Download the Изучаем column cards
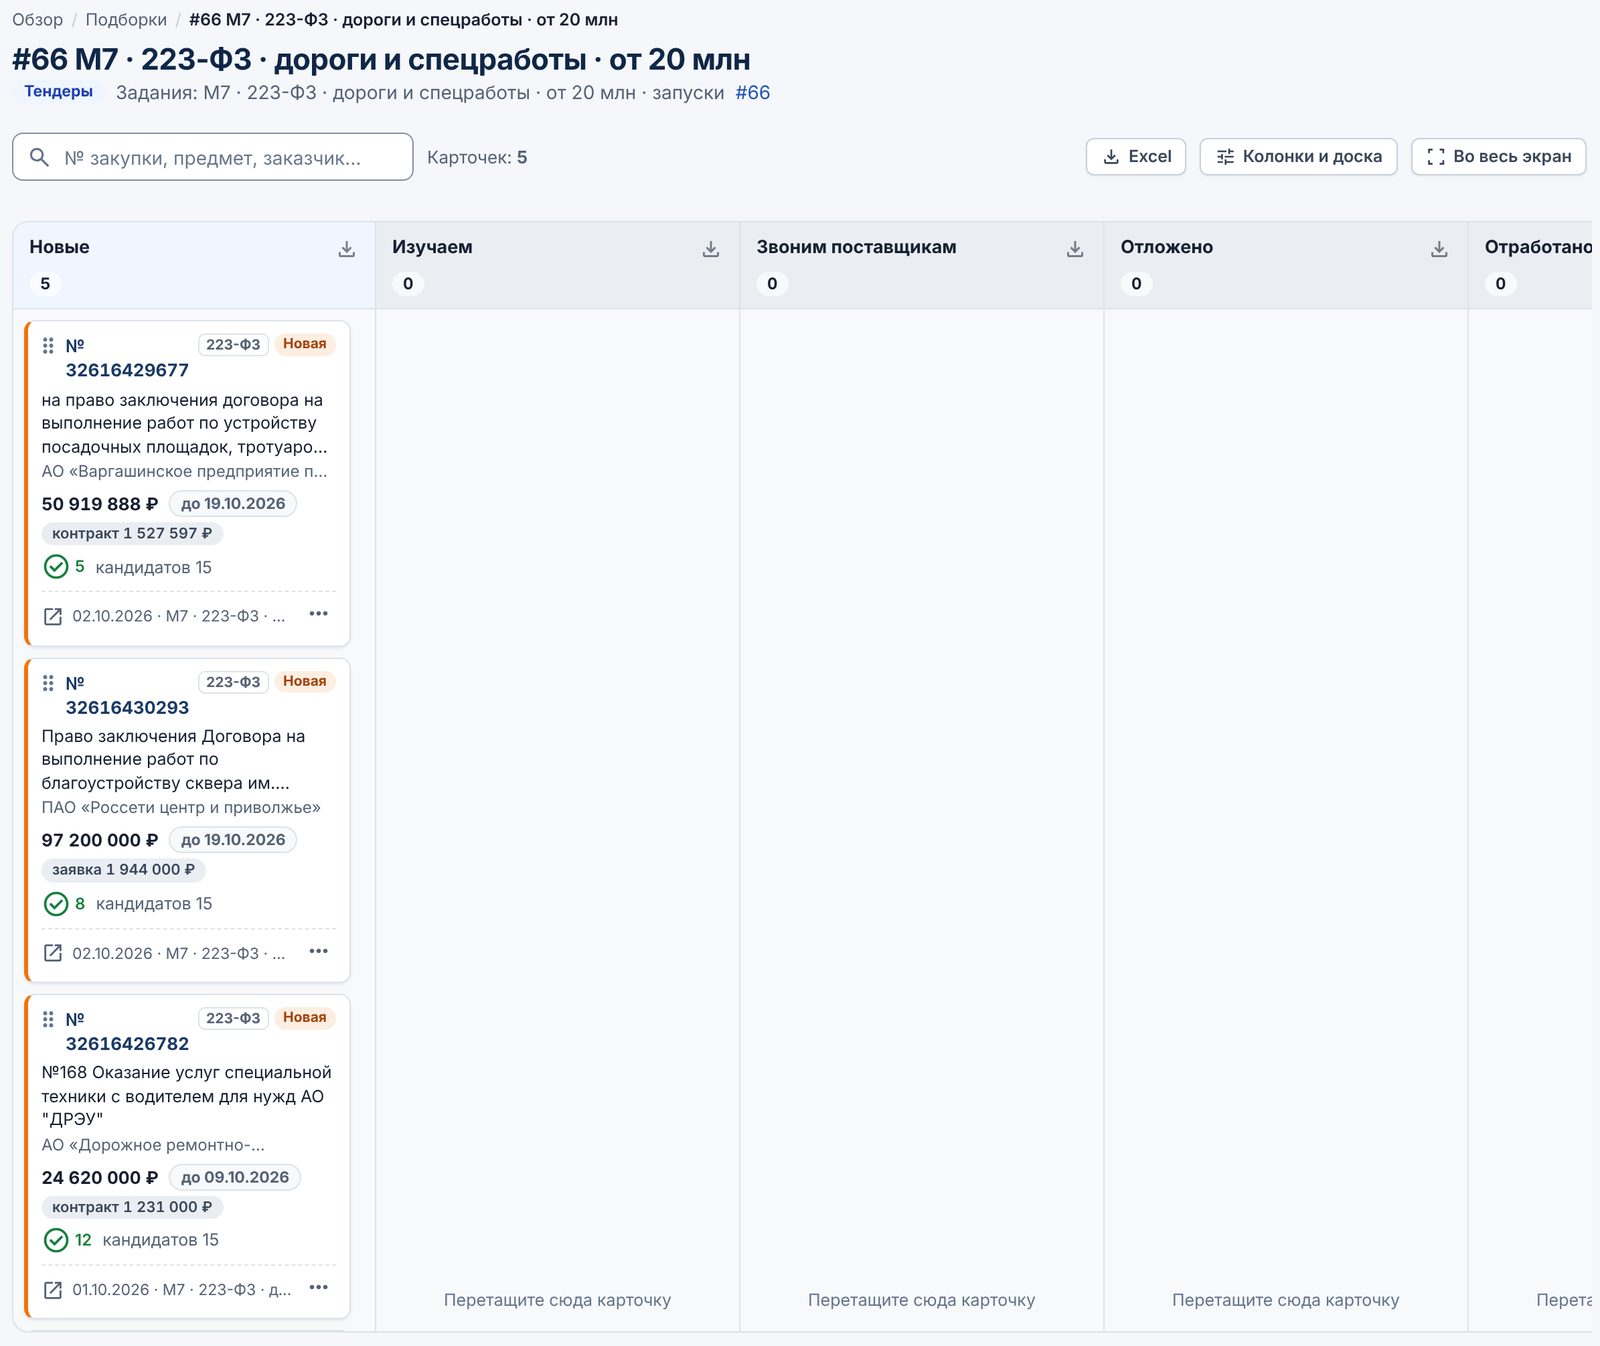 [x=711, y=249]
